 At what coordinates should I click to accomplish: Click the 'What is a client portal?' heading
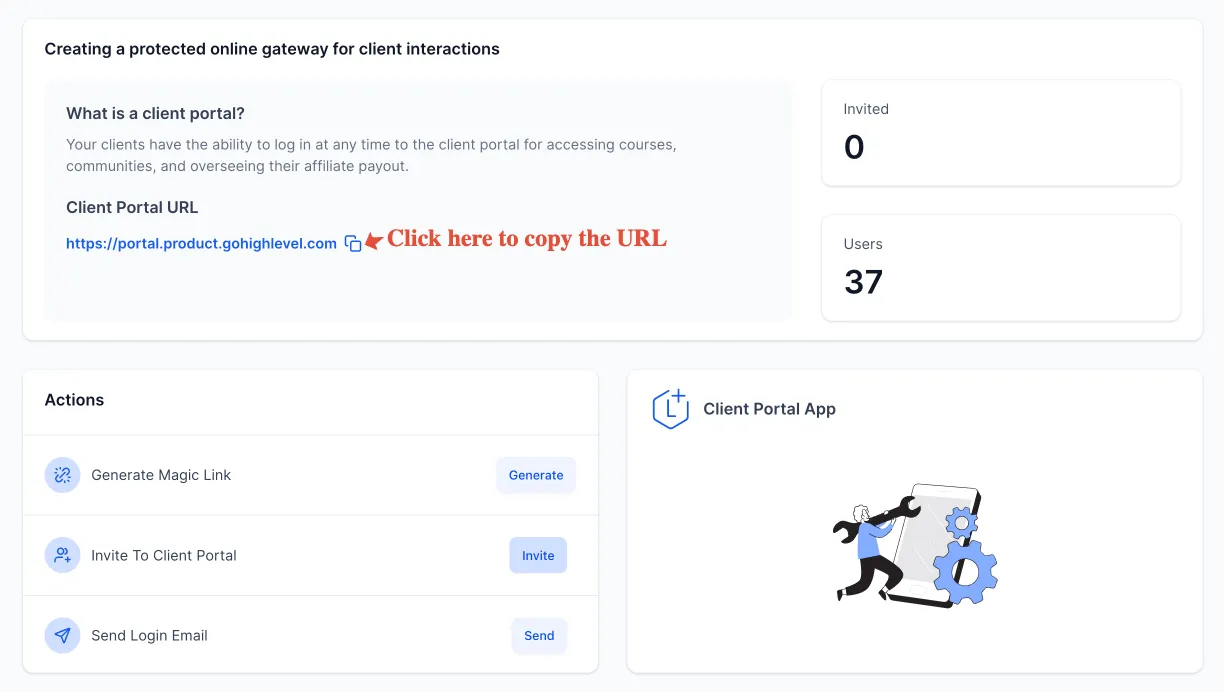point(155,113)
